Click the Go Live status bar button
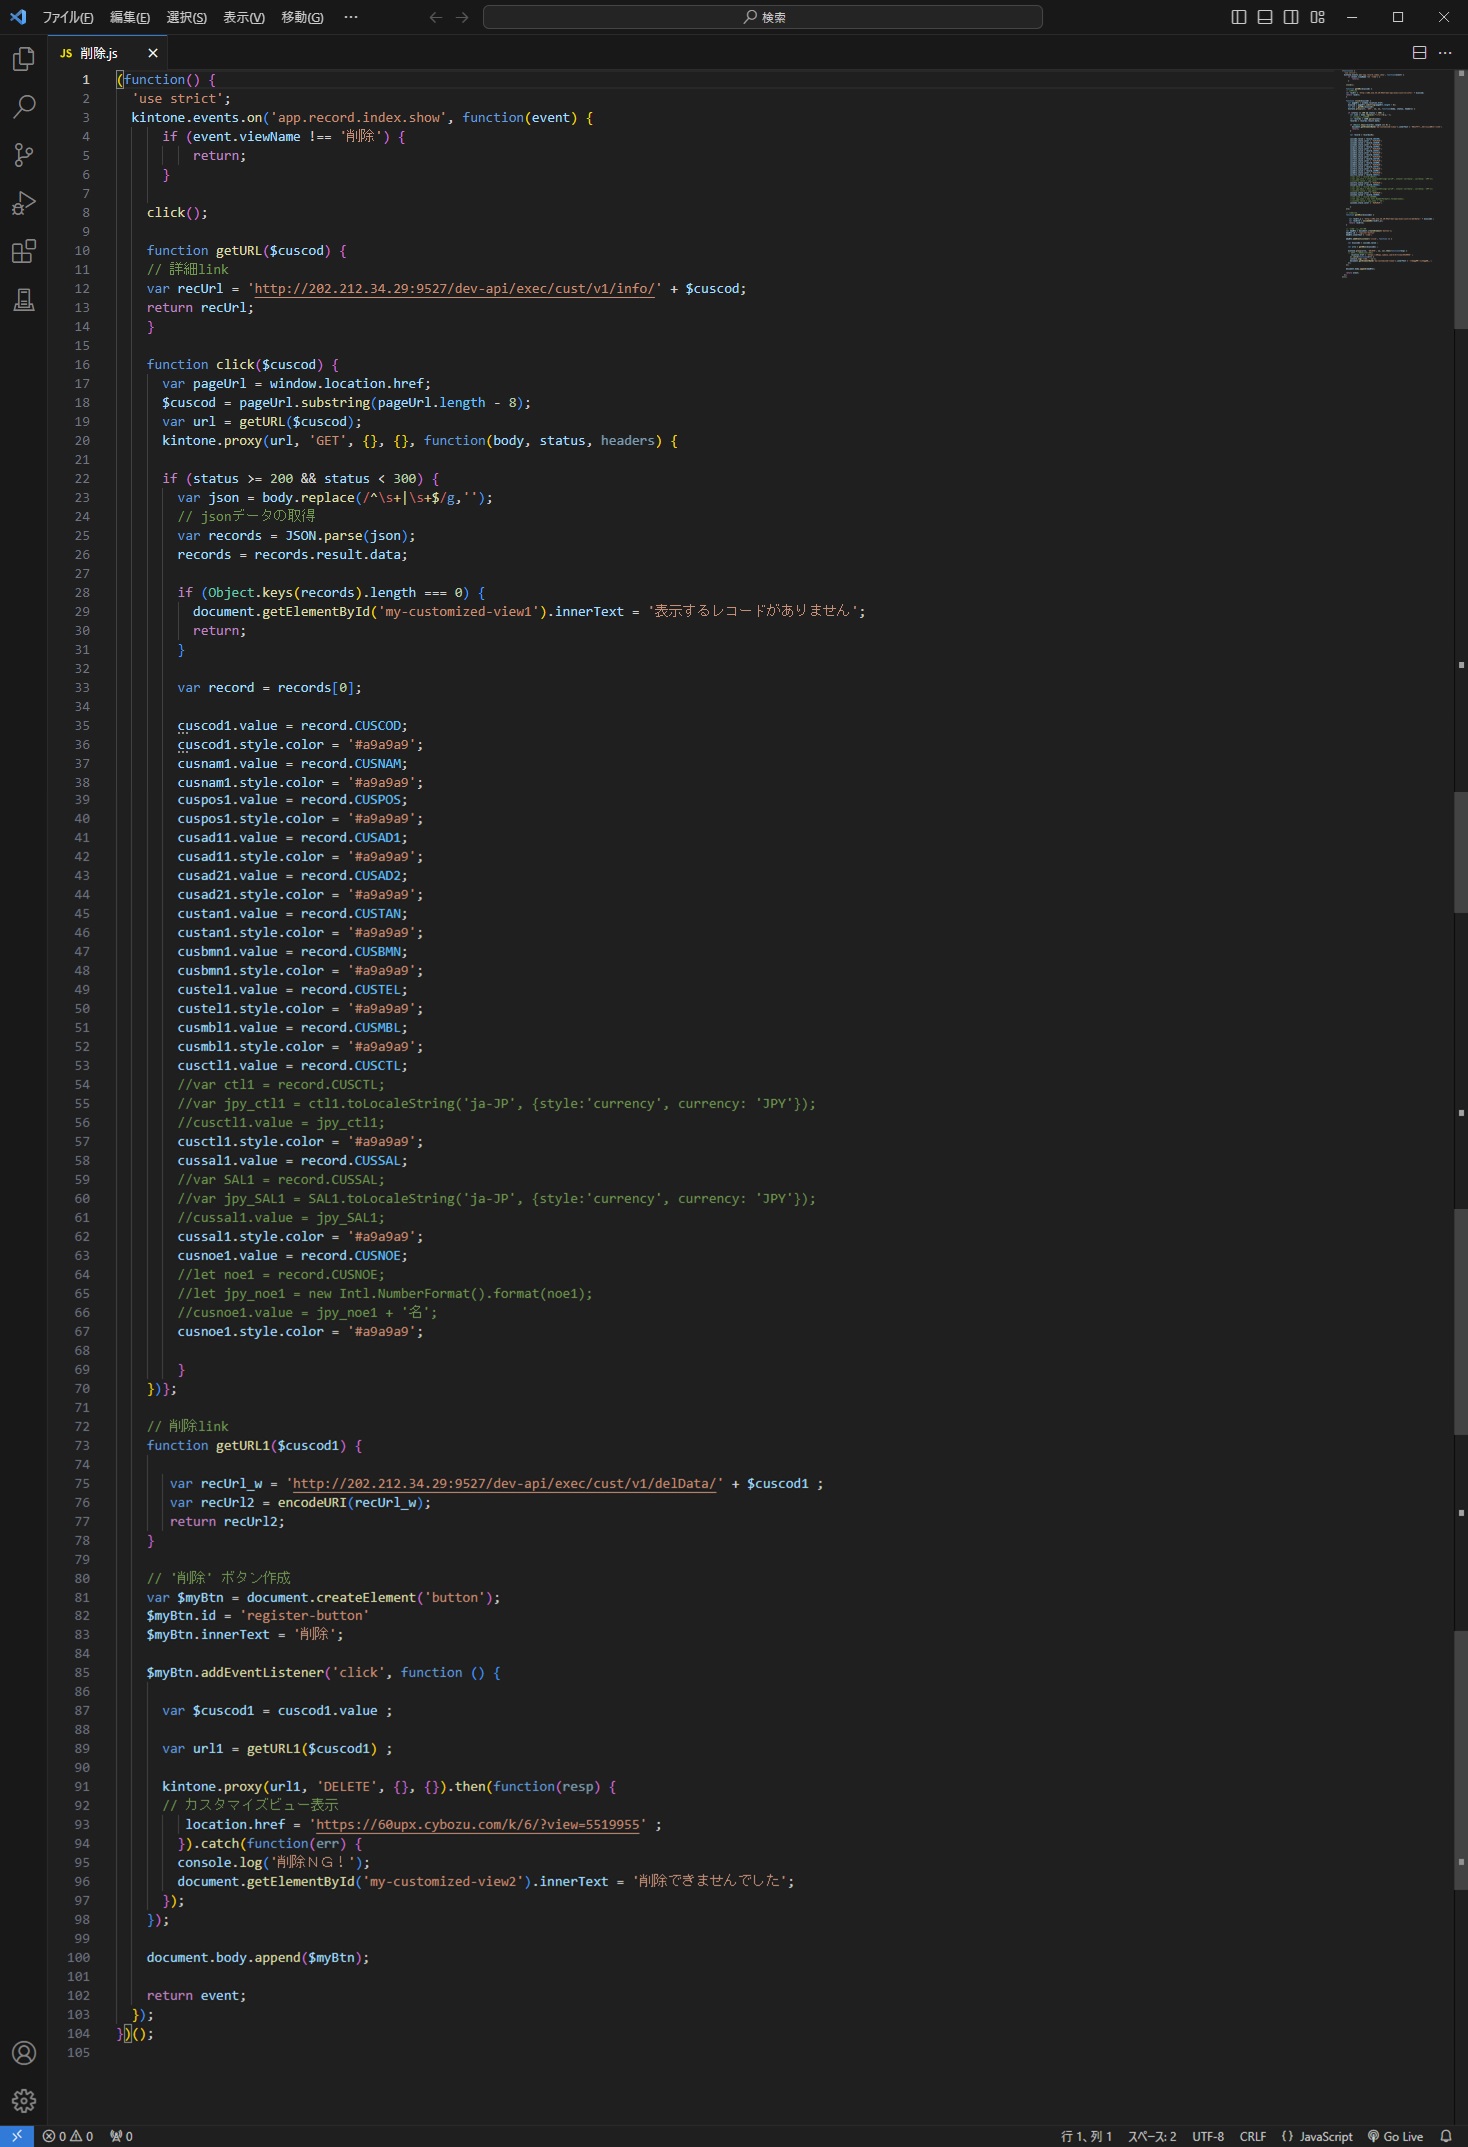1468x2147 pixels. (1396, 2136)
